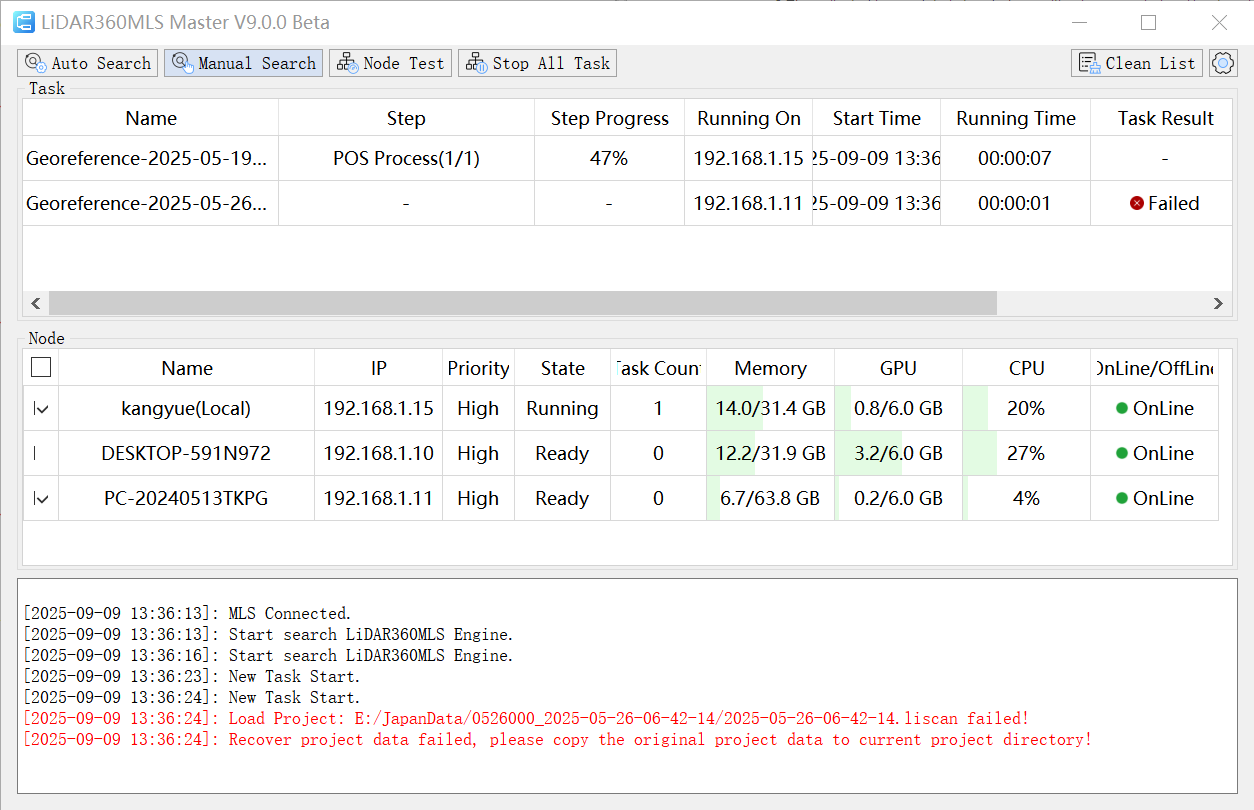Uncheck the kangyue(Local) node checkbox
1254x810 pixels.
point(41,408)
